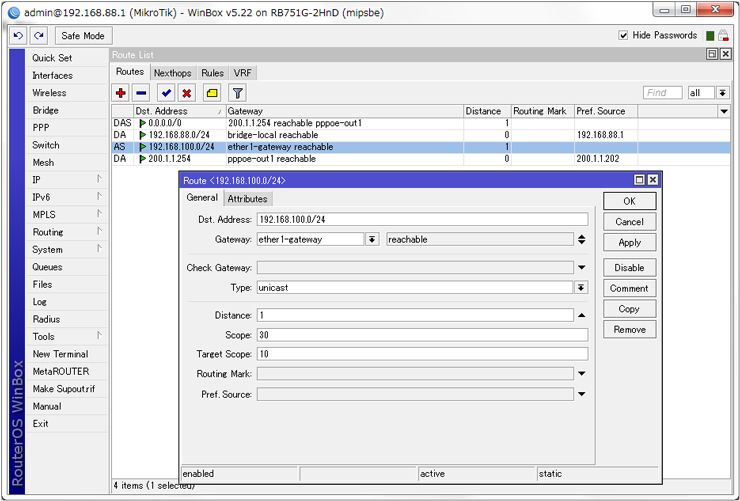The height and width of the screenshot is (501, 740).
Task: Open the Type unicast dropdown
Action: (581, 287)
